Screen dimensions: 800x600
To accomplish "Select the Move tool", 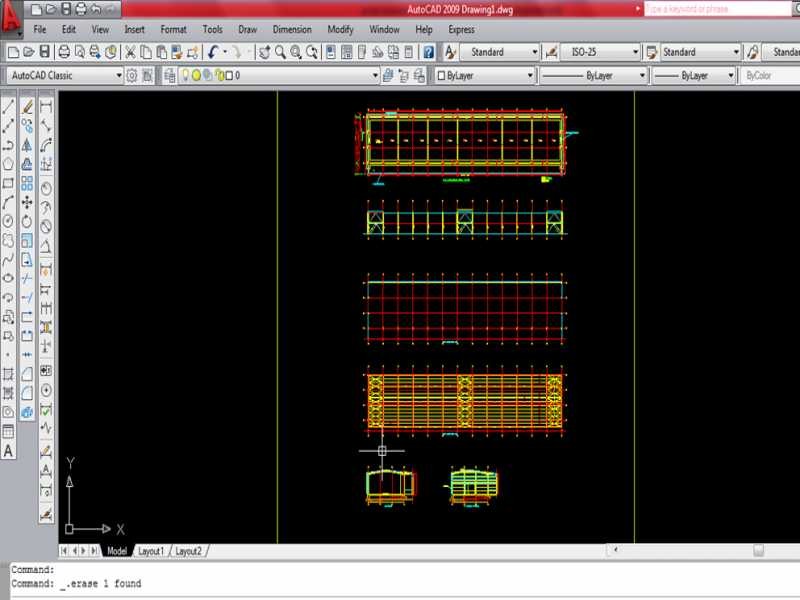I will click(x=28, y=202).
